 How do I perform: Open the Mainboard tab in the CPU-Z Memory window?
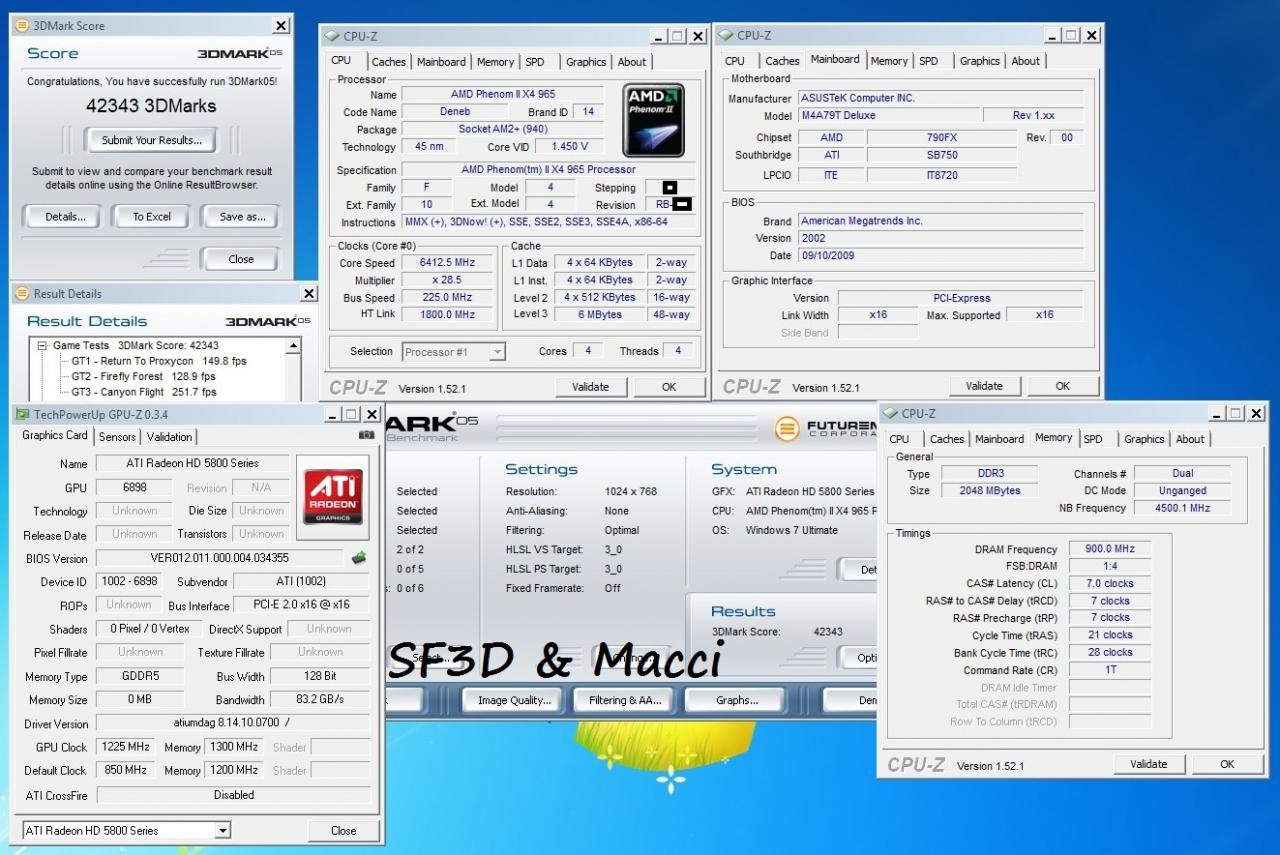pyautogui.click(x=1000, y=439)
